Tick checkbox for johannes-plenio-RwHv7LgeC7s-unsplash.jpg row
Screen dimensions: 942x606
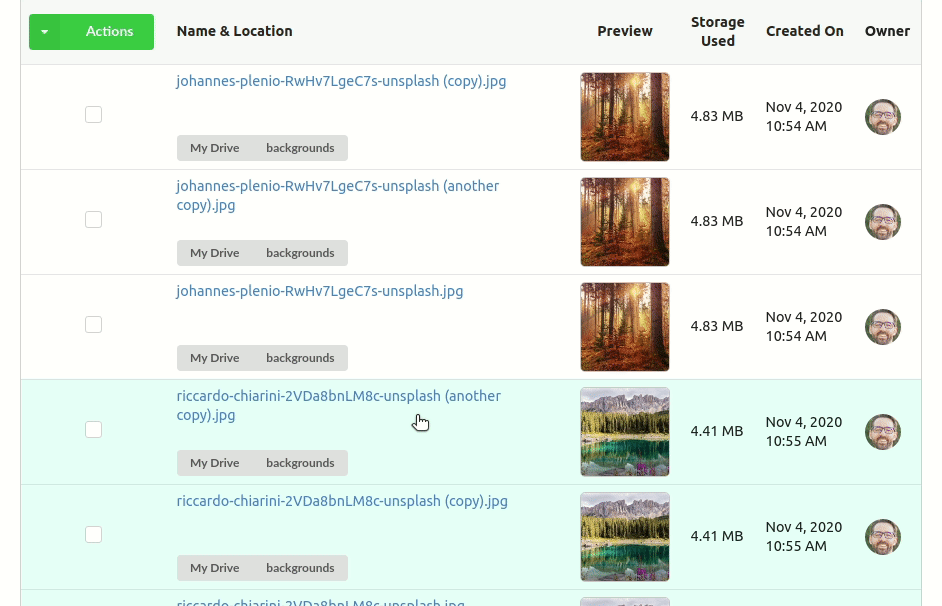coord(93,325)
